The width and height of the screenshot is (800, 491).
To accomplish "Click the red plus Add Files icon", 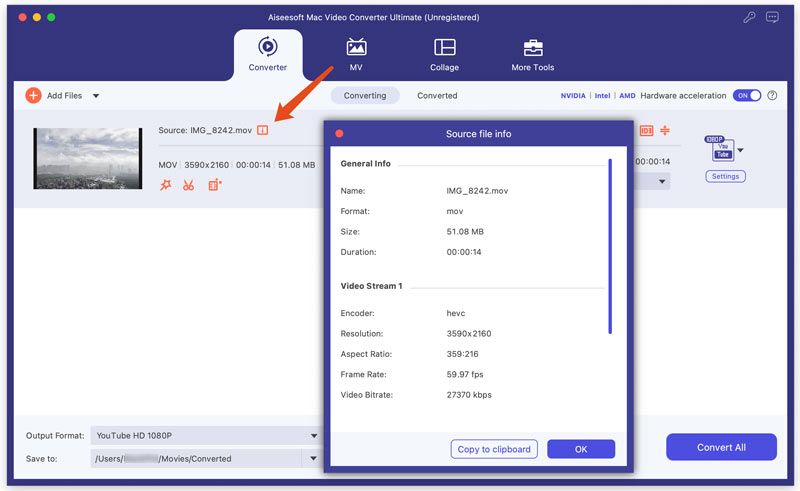I will [x=34, y=95].
